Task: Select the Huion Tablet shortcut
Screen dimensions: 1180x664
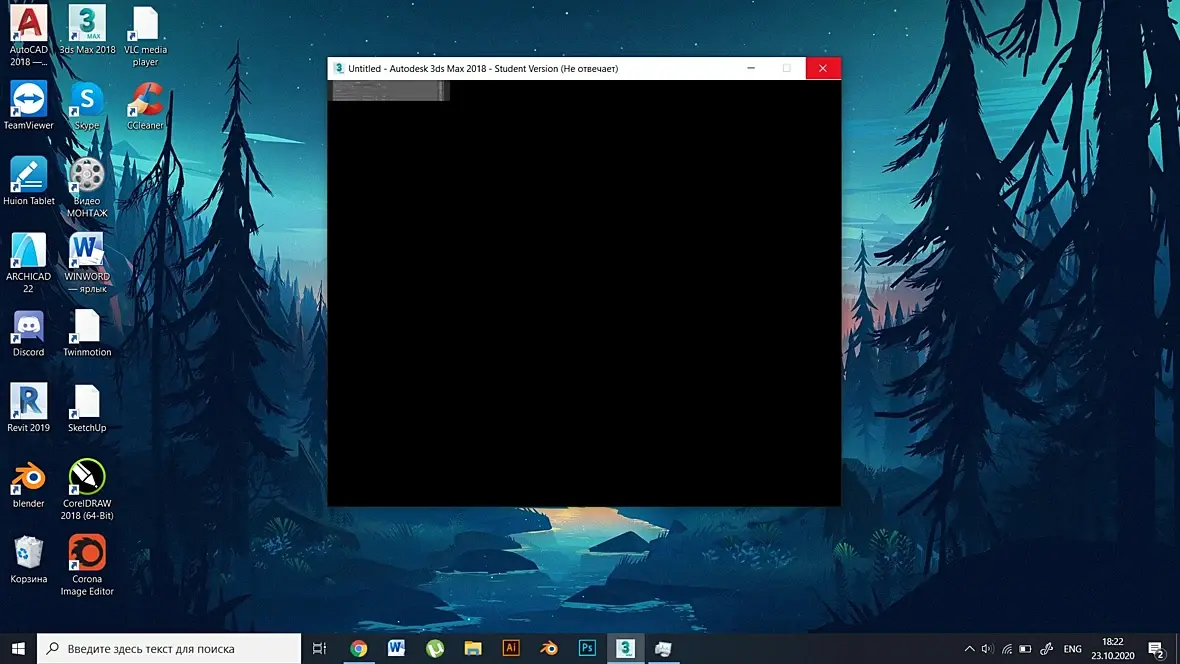Action: [29, 181]
